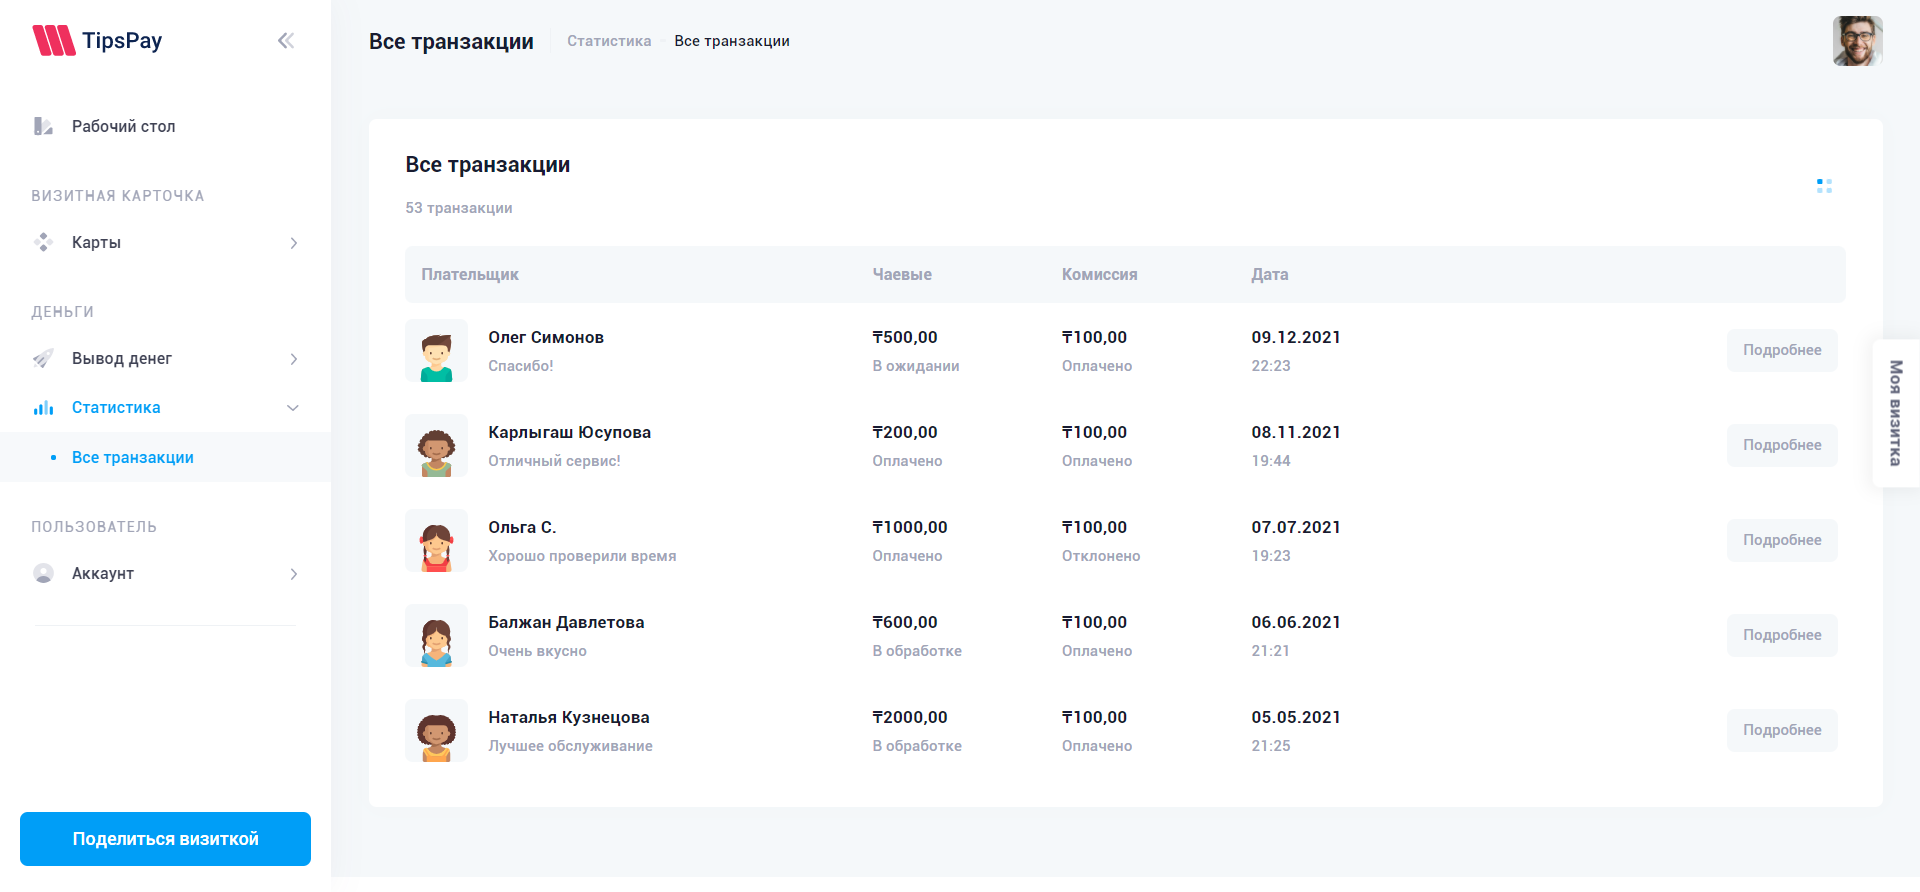Open the Вывод денег menu item

point(165,358)
